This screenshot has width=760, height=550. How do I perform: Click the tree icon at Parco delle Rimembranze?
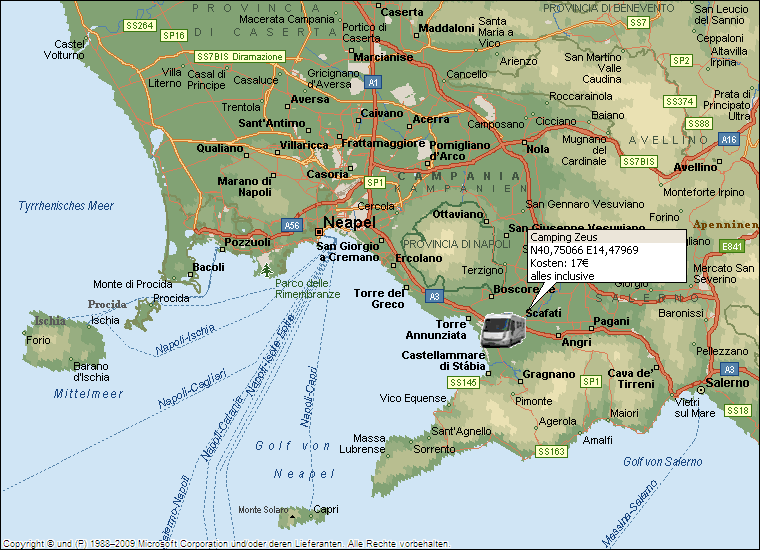(266, 270)
